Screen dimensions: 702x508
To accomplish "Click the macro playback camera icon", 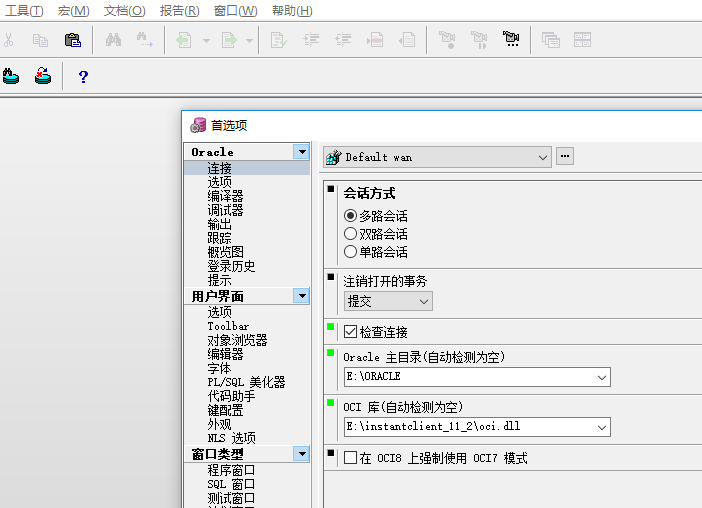I will pos(479,40).
